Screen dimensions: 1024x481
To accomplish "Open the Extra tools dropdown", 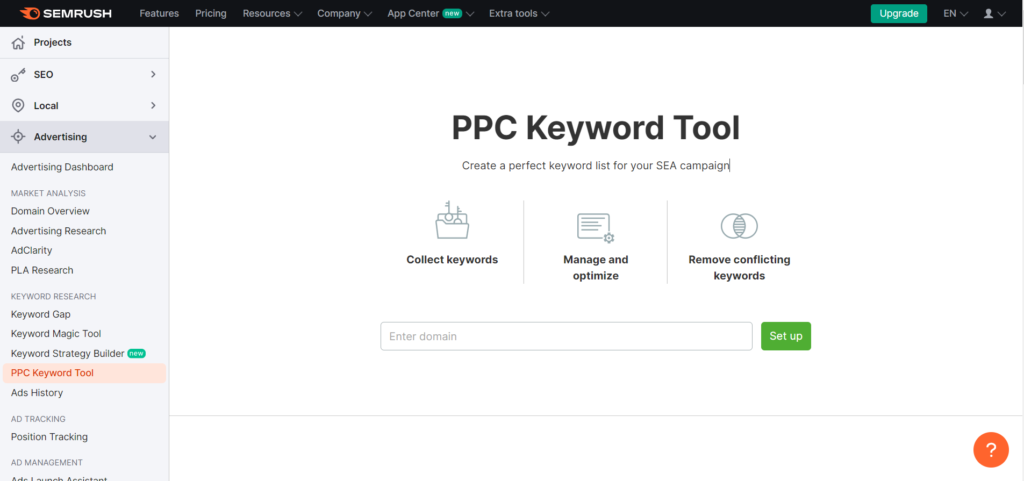I will pos(519,13).
